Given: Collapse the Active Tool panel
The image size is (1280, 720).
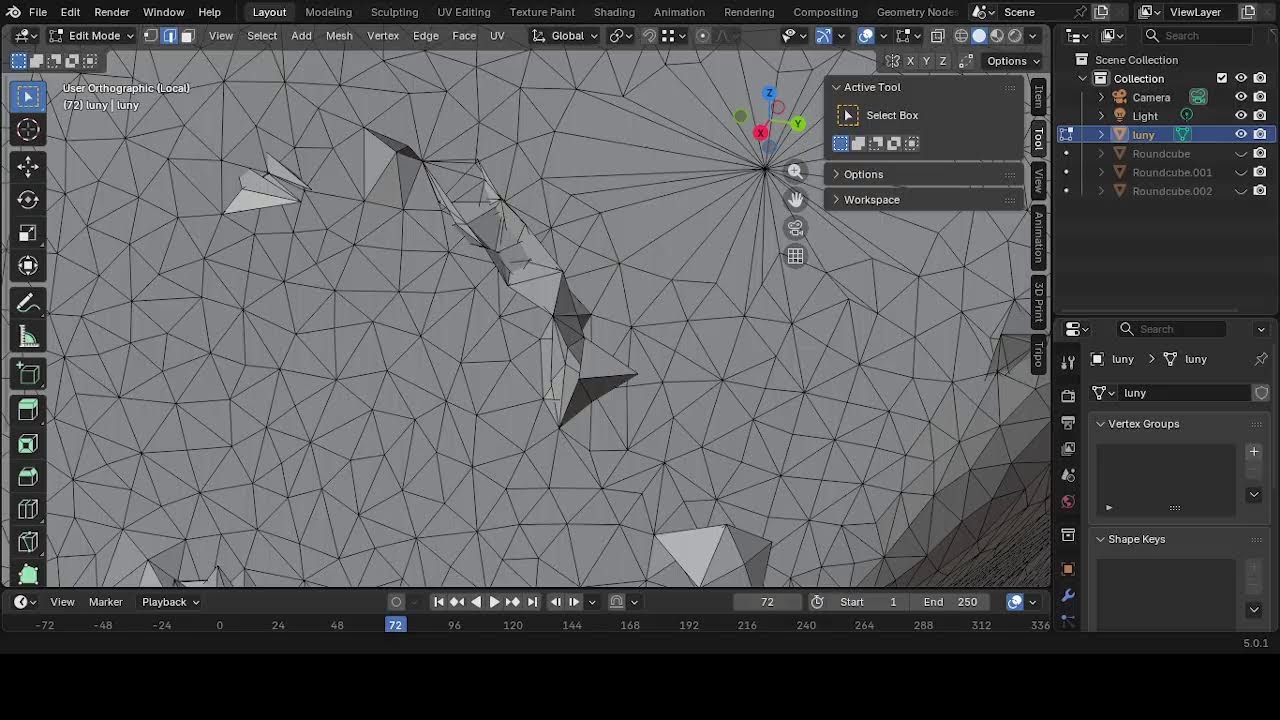Looking at the screenshot, I should tap(836, 87).
